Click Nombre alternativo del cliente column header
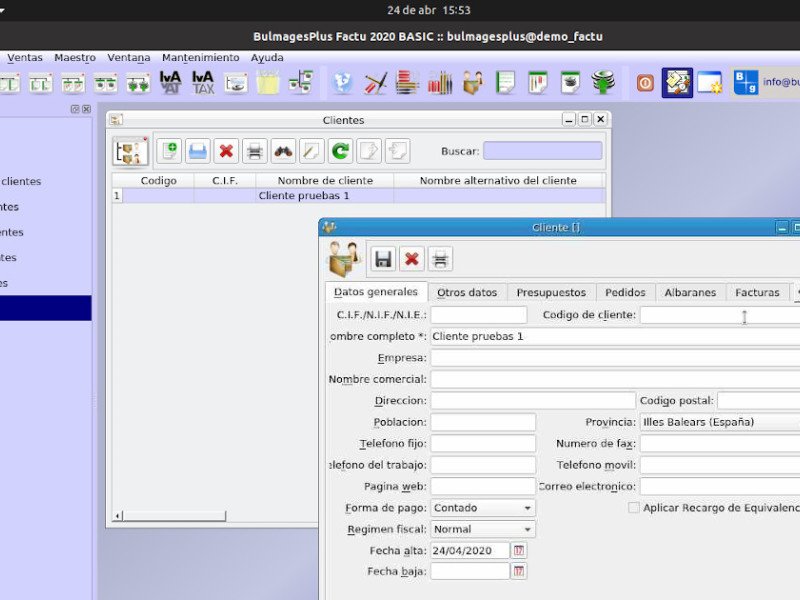 (498, 181)
